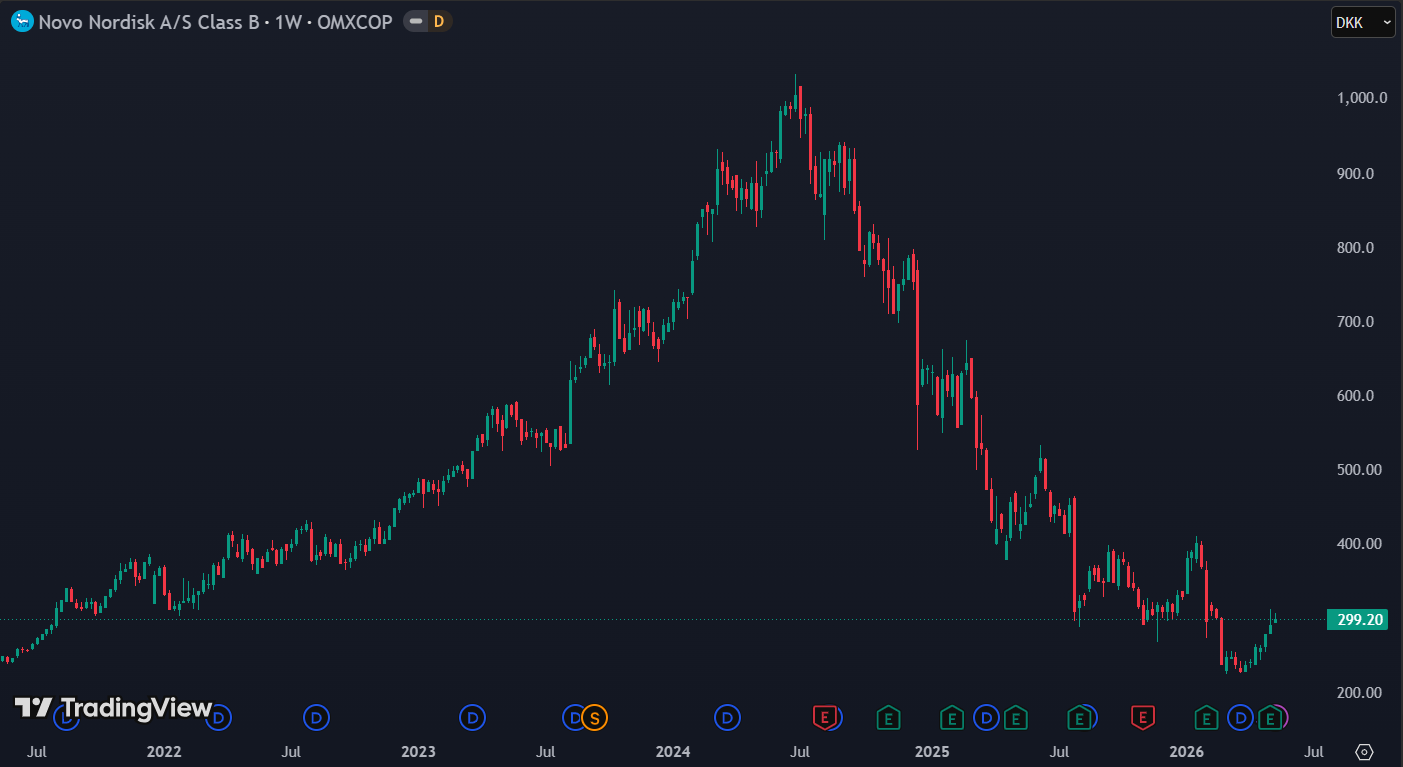Open the dividend marker from mid-2022
Viewport: 1403px width, 767px height.
coord(317,717)
